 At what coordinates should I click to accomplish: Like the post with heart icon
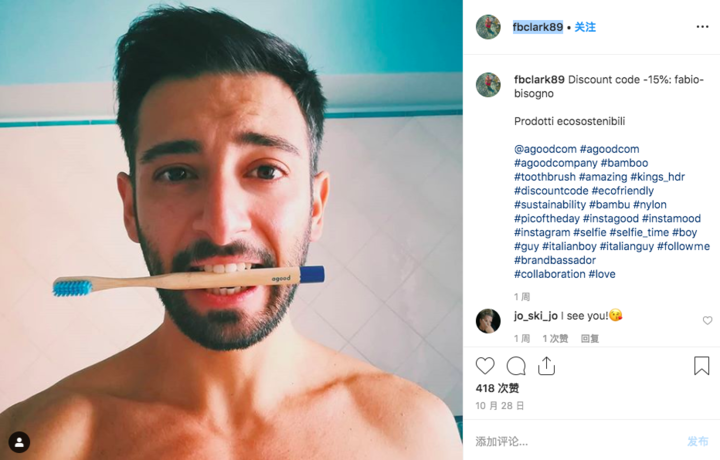485,366
